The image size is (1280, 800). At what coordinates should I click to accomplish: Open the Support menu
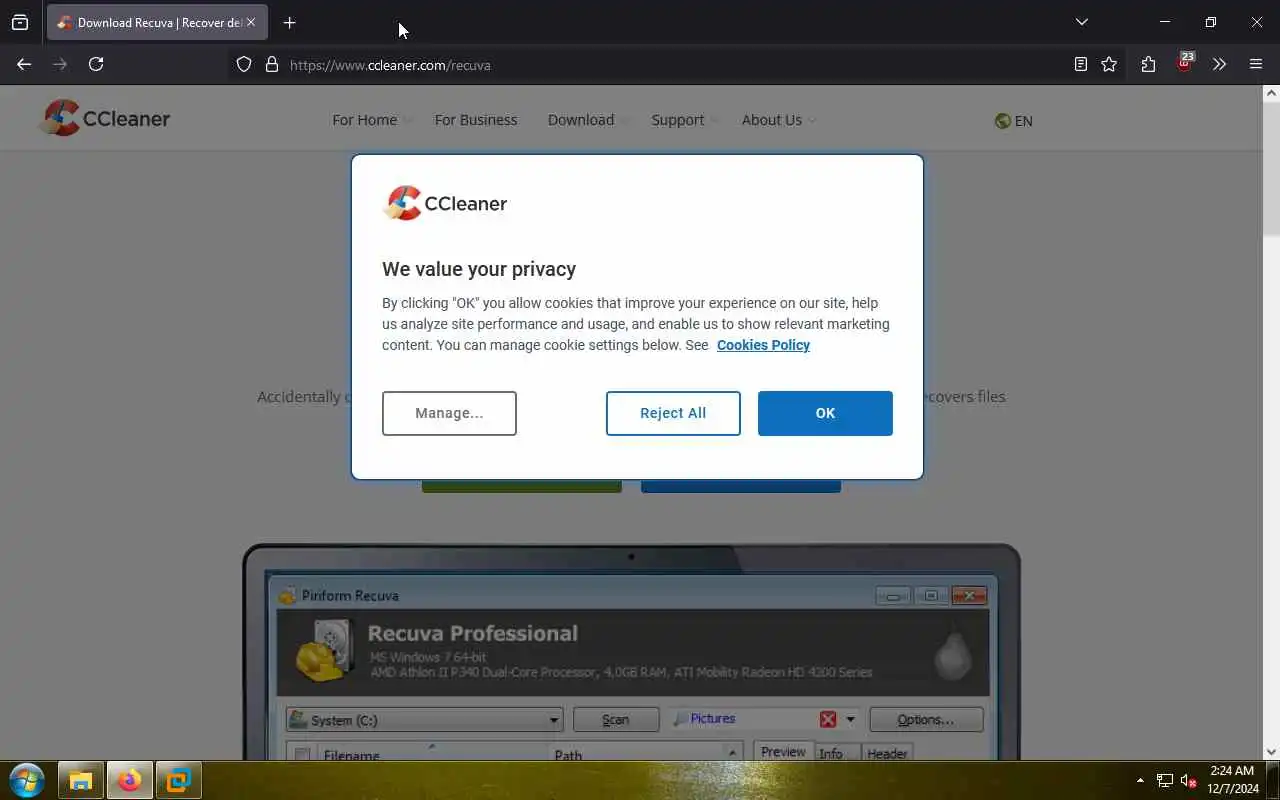684,120
